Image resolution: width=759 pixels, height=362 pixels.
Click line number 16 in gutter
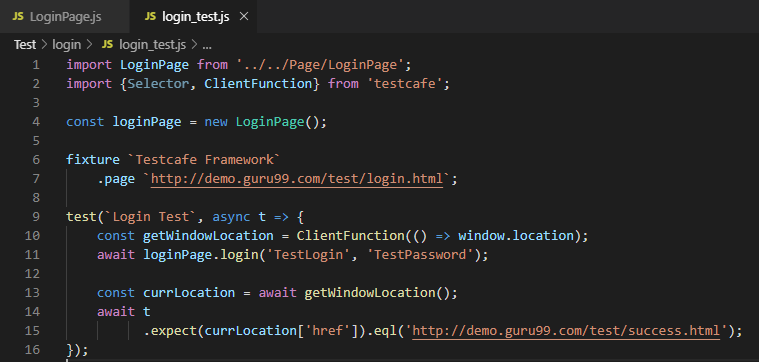[32, 349]
